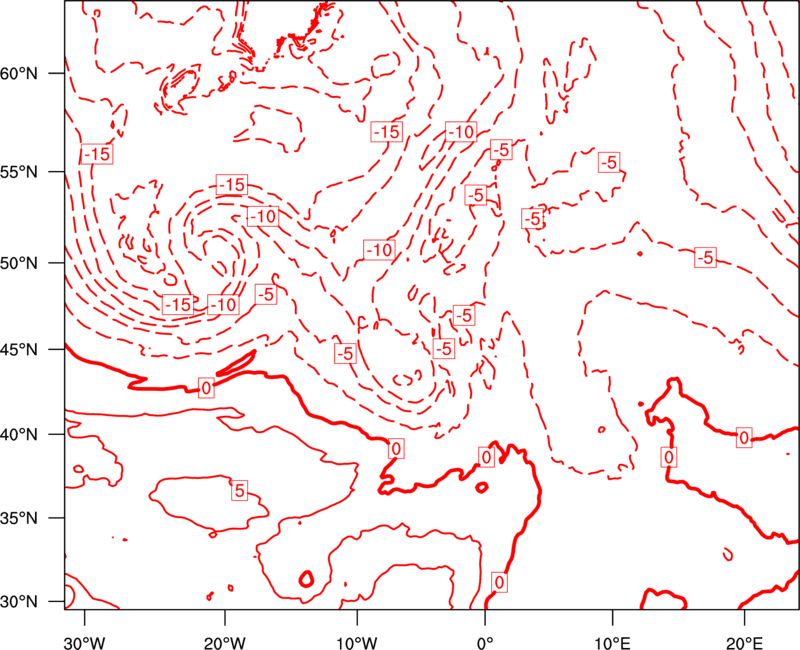
Task: Click the 10°W longitude axis label
Action: coord(356,642)
